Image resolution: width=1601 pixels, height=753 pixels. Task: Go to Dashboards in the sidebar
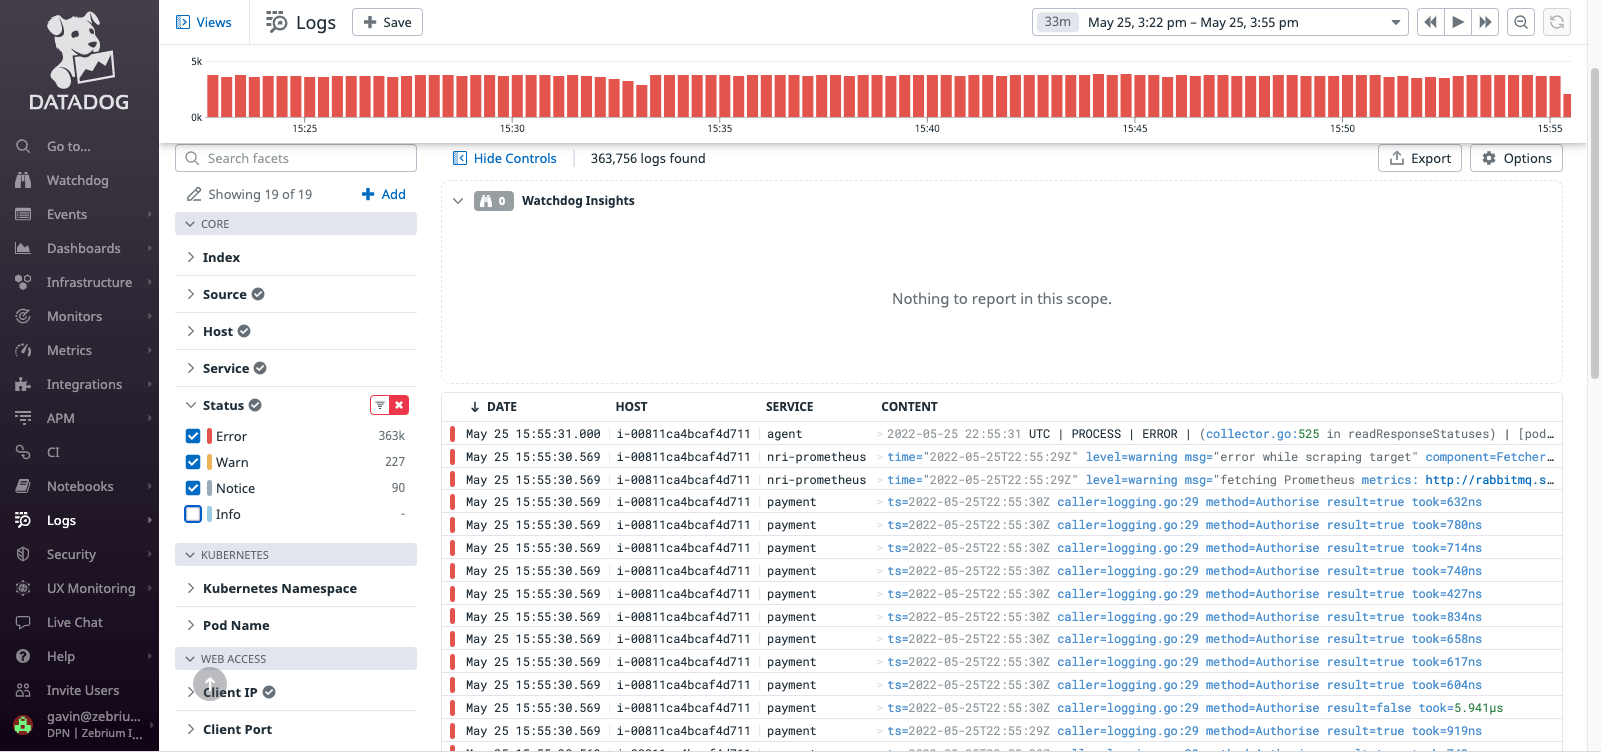pos(84,248)
